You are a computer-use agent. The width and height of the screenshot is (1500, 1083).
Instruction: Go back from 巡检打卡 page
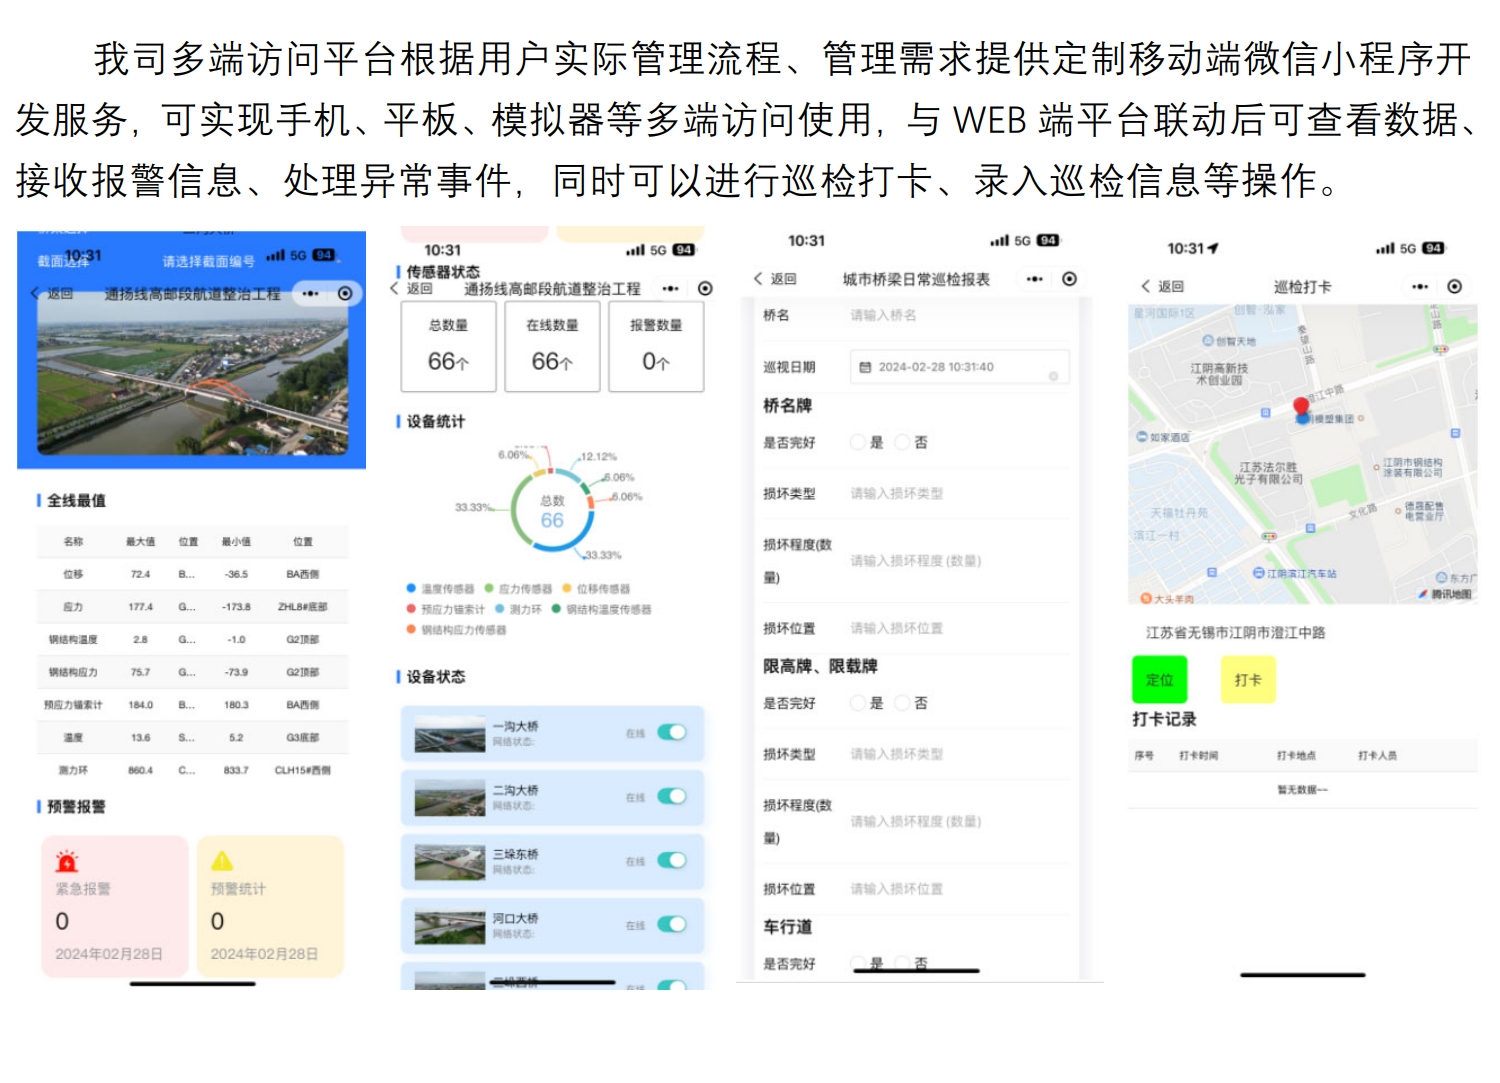(1161, 287)
